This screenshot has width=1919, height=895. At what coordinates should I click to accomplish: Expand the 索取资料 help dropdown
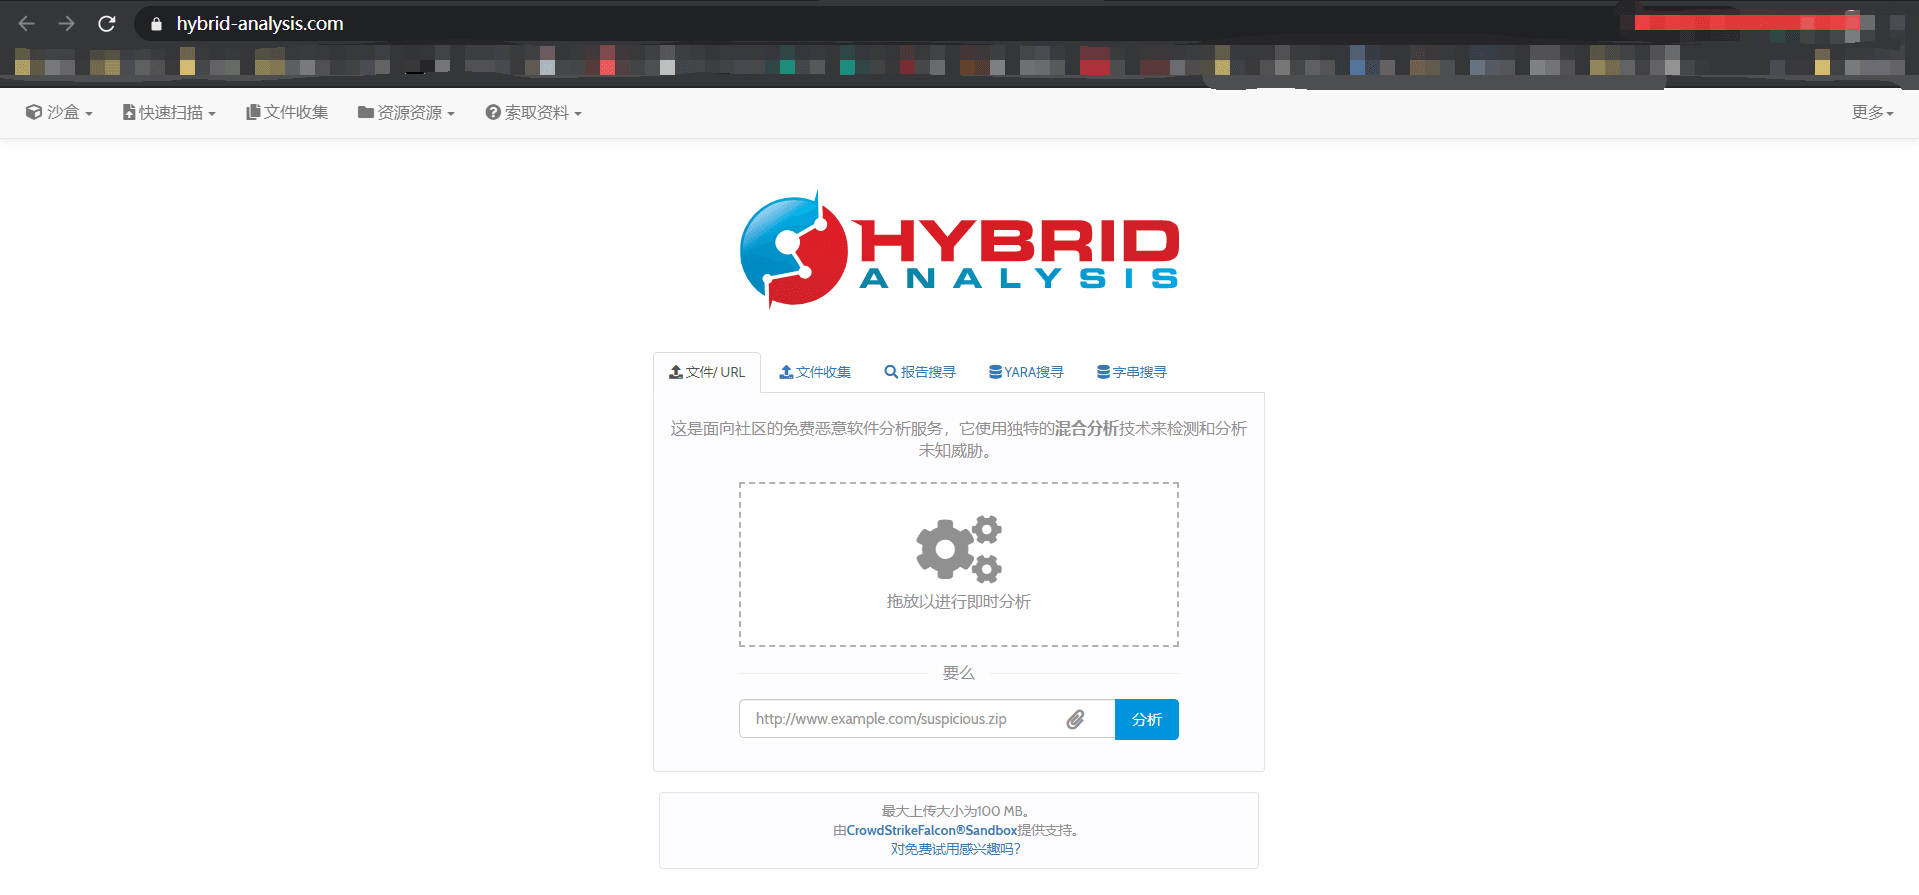[533, 113]
